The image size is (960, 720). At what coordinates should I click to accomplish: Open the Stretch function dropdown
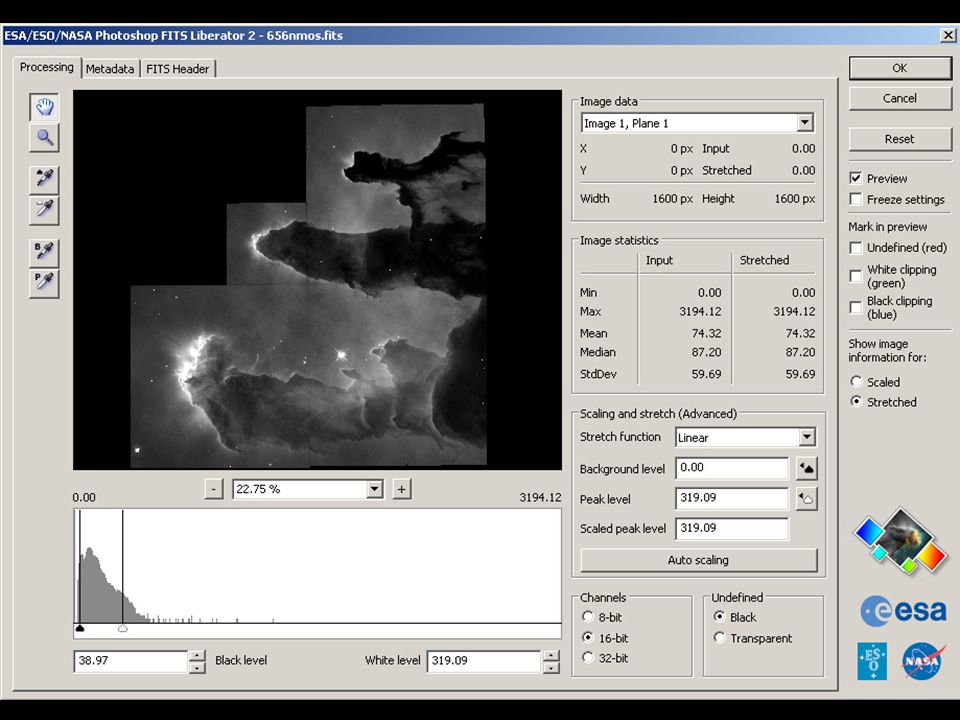coord(807,437)
